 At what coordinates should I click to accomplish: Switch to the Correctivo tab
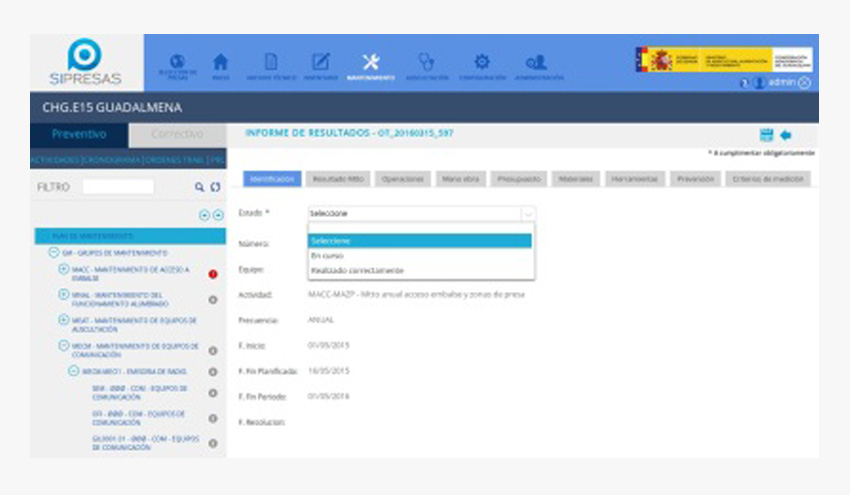pyautogui.click(x=177, y=134)
